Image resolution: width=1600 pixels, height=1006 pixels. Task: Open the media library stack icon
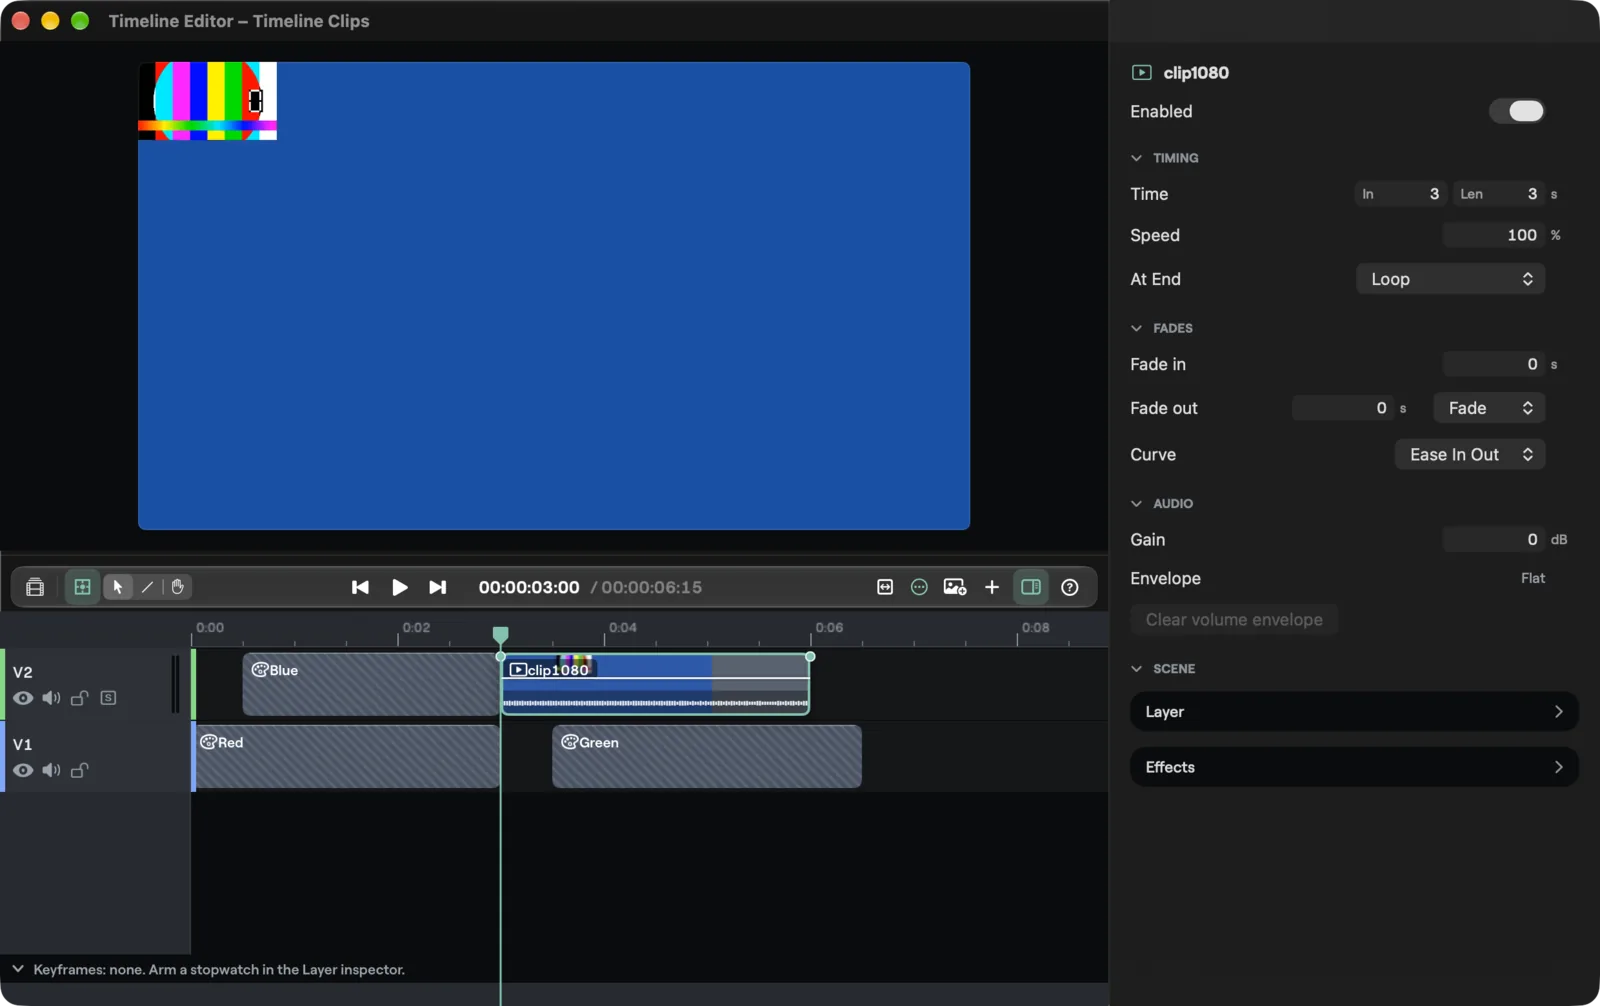[x=35, y=587]
